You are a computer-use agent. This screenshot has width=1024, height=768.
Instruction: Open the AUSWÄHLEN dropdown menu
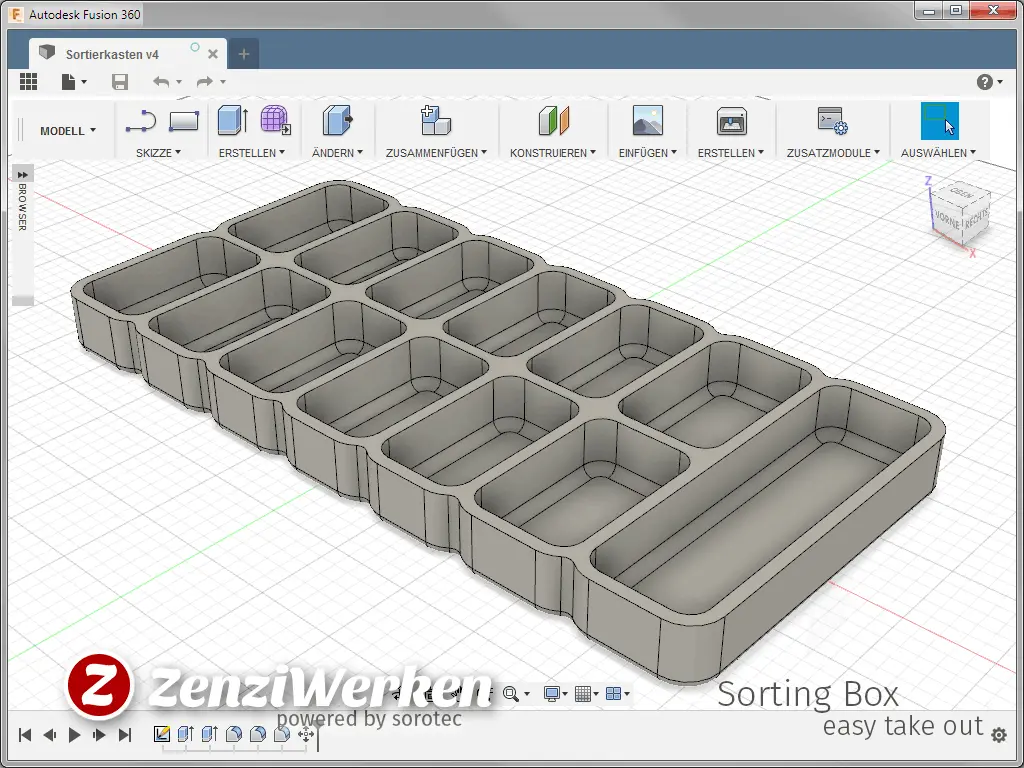tap(938, 153)
